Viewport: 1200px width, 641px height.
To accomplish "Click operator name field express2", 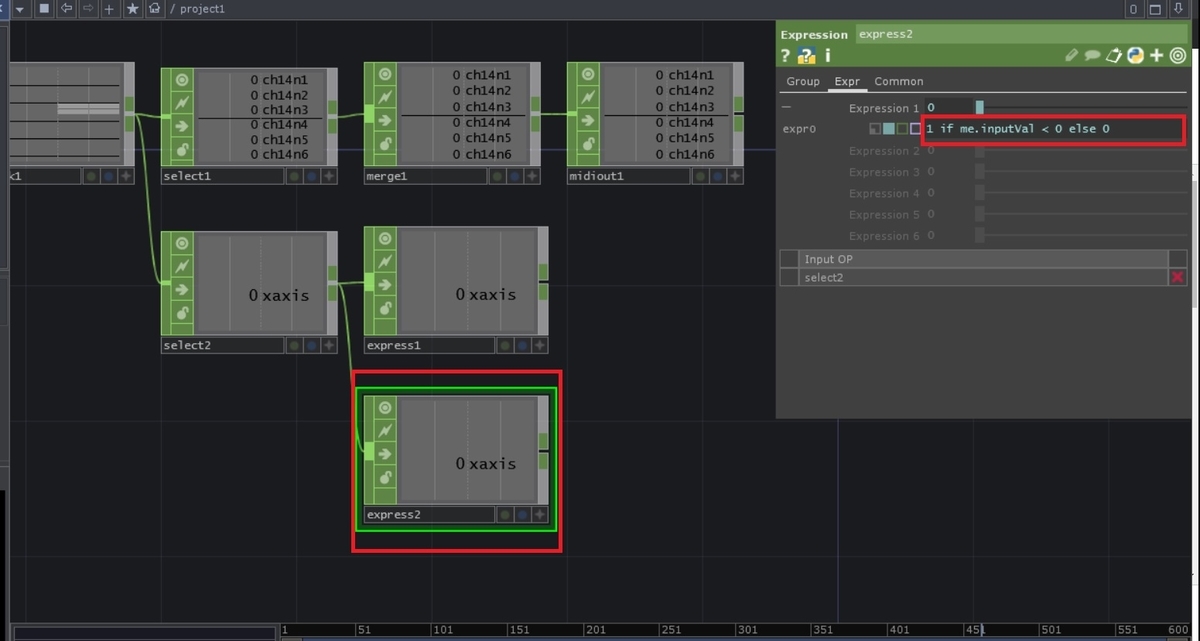I will 1022,34.
